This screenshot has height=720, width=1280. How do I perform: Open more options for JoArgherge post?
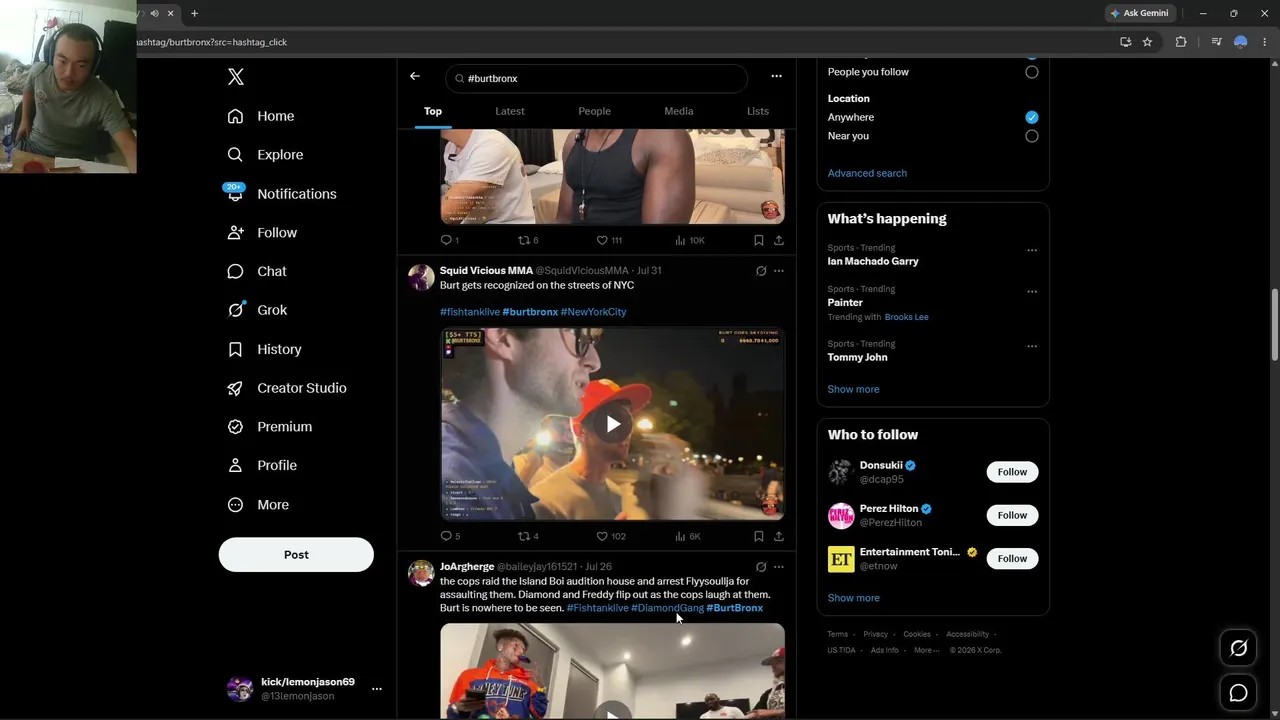click(779, 567)
